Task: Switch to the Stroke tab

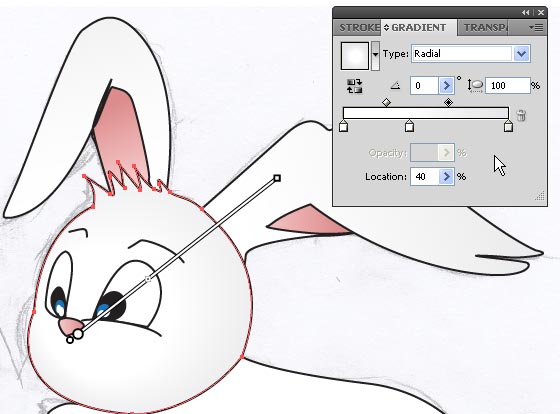Action: point(358,28)
